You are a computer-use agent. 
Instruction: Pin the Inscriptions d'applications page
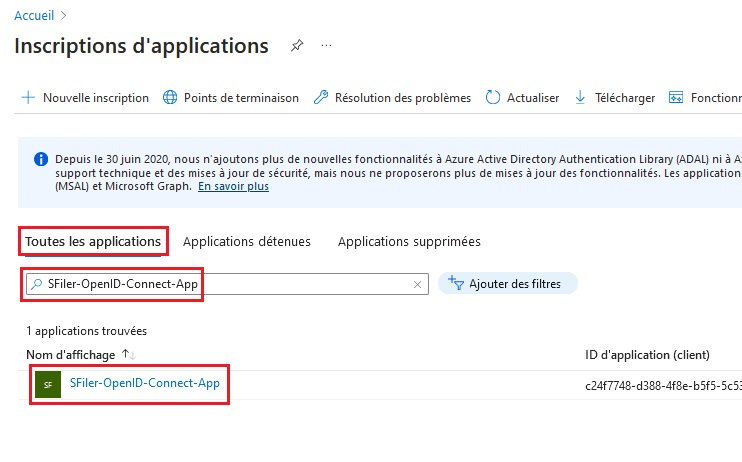click(x=297, y=45)
